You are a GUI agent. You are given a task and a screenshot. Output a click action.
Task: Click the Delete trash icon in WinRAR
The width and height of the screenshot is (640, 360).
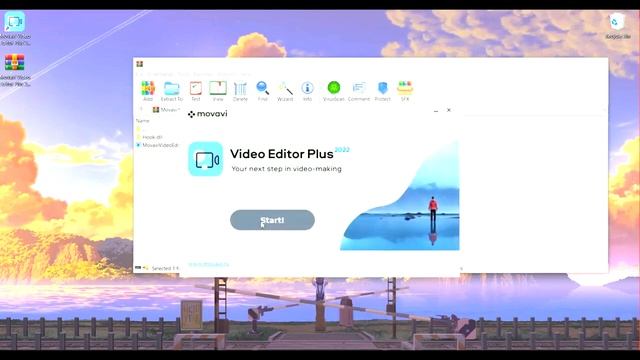click(240, 91)
